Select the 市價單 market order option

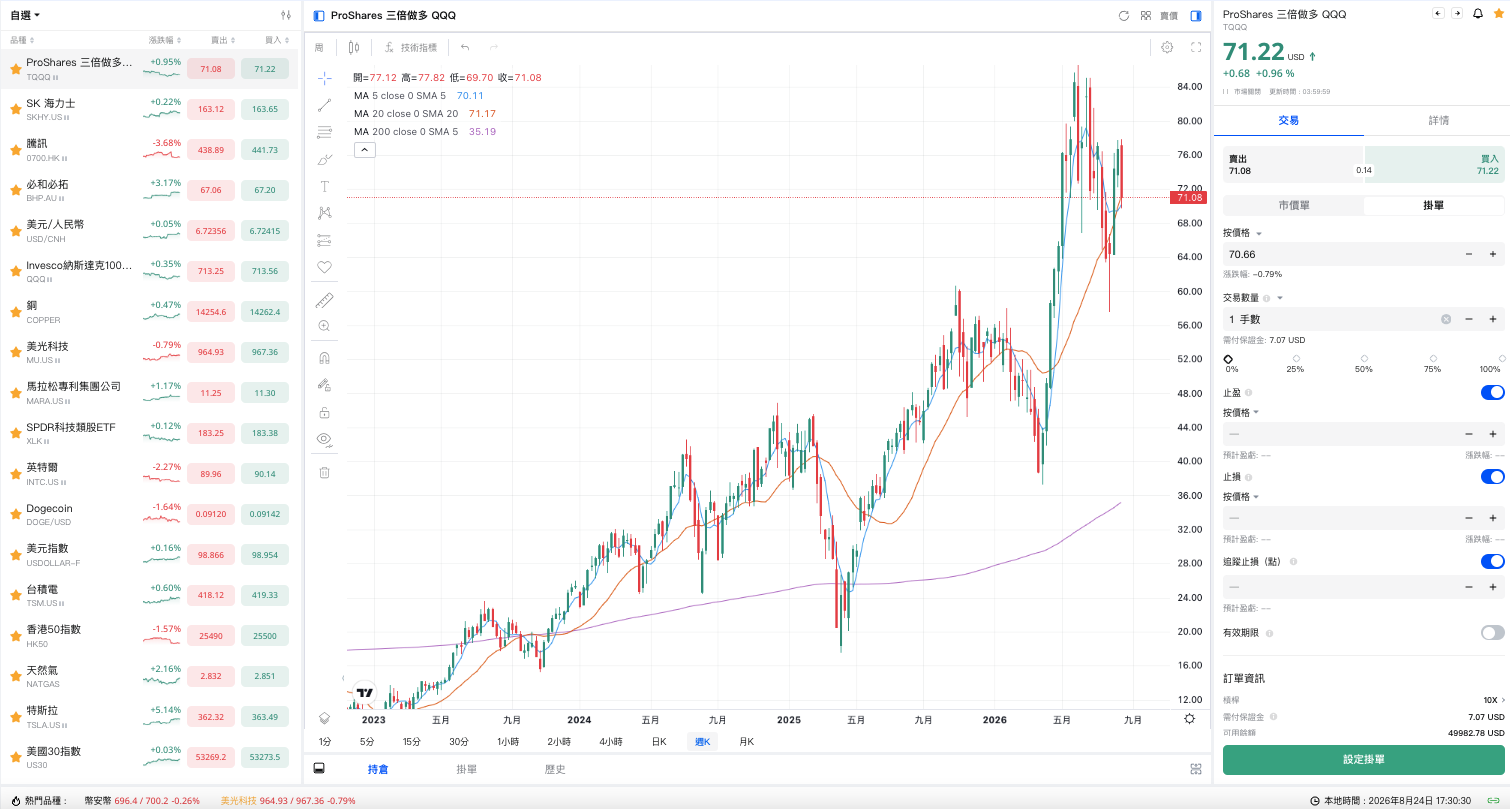tap(1294, 205)
